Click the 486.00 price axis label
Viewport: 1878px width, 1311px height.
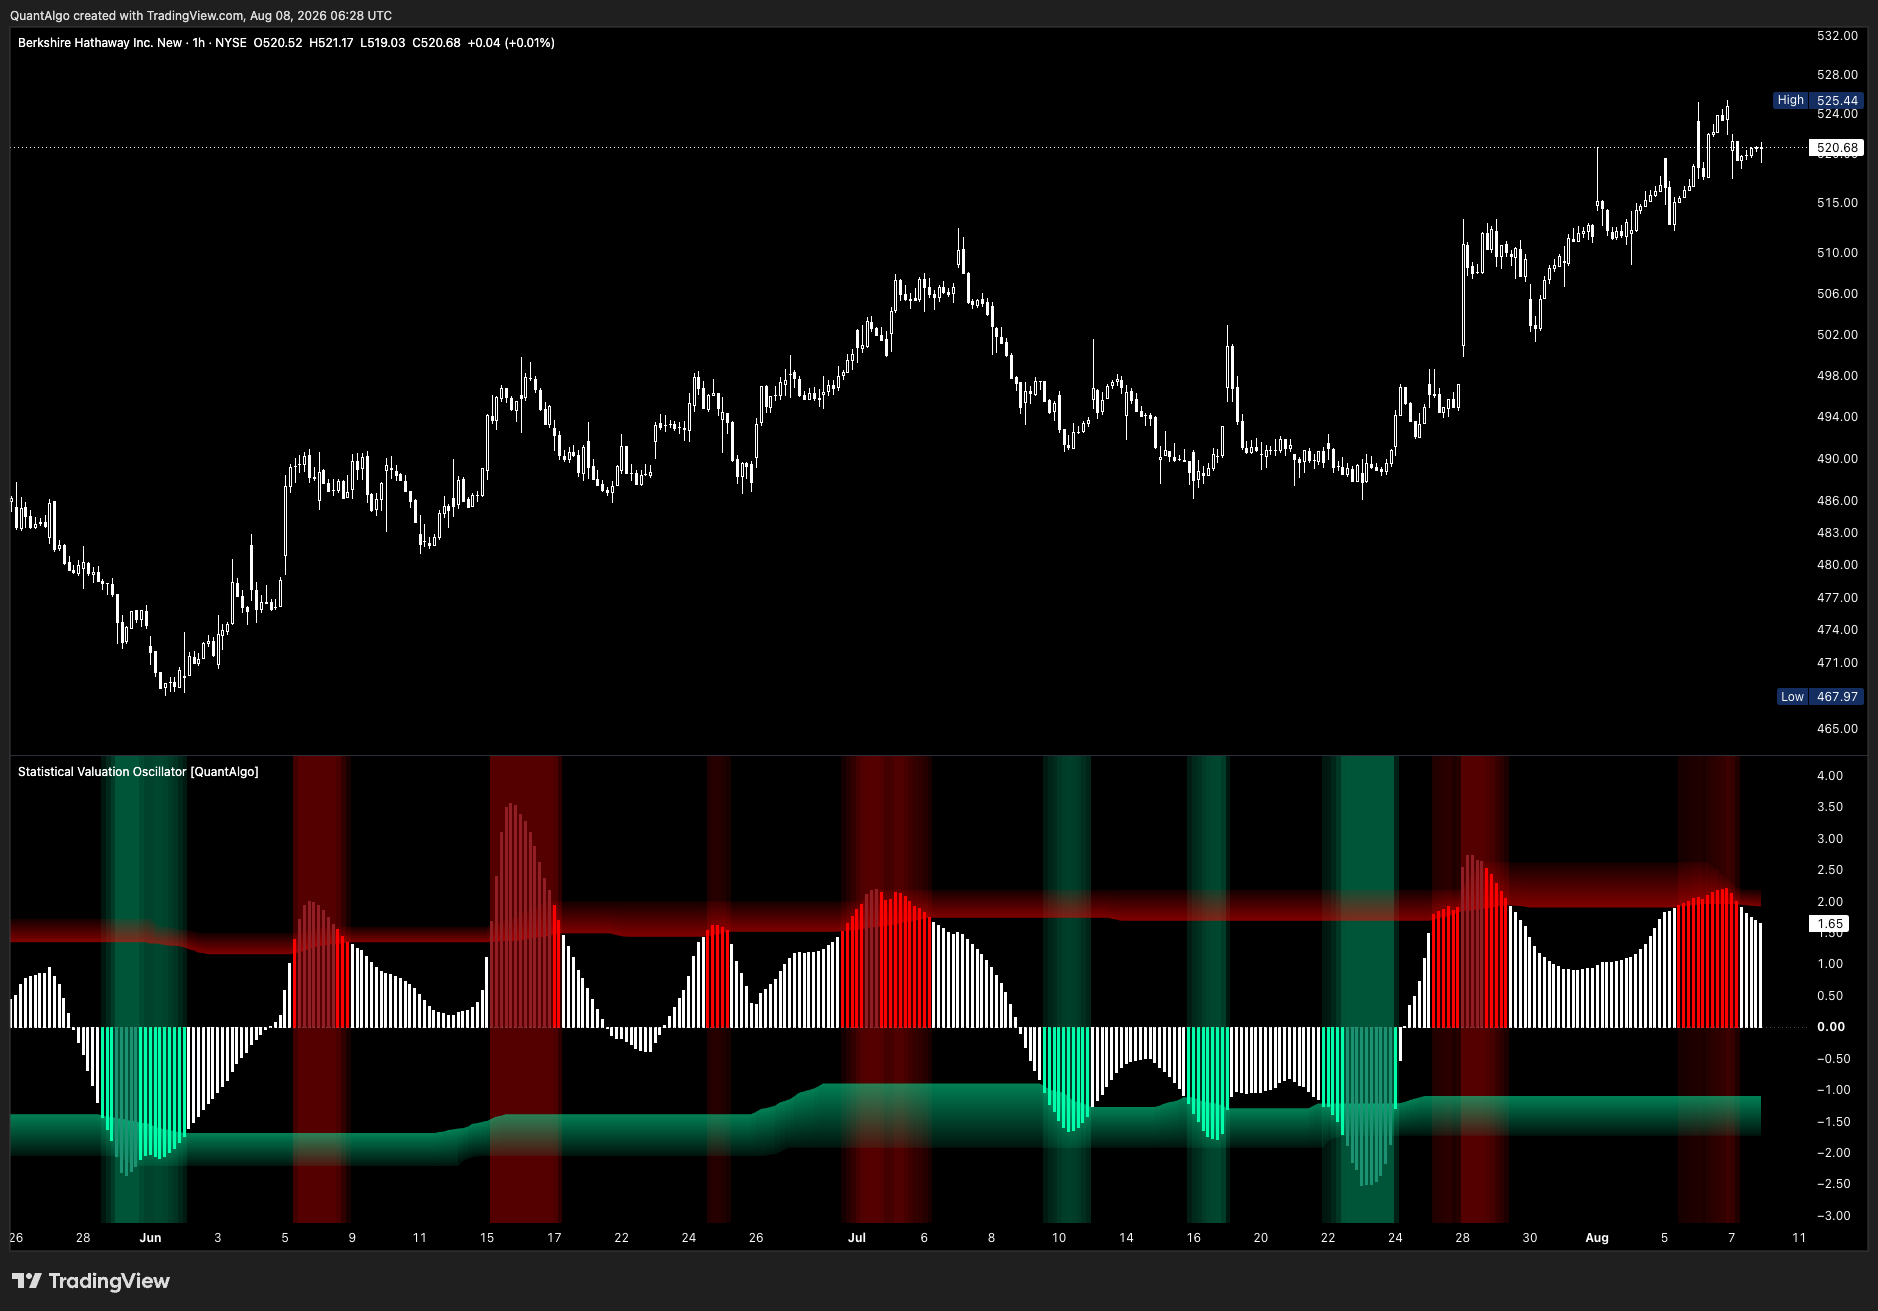[x=1837, y=501]
